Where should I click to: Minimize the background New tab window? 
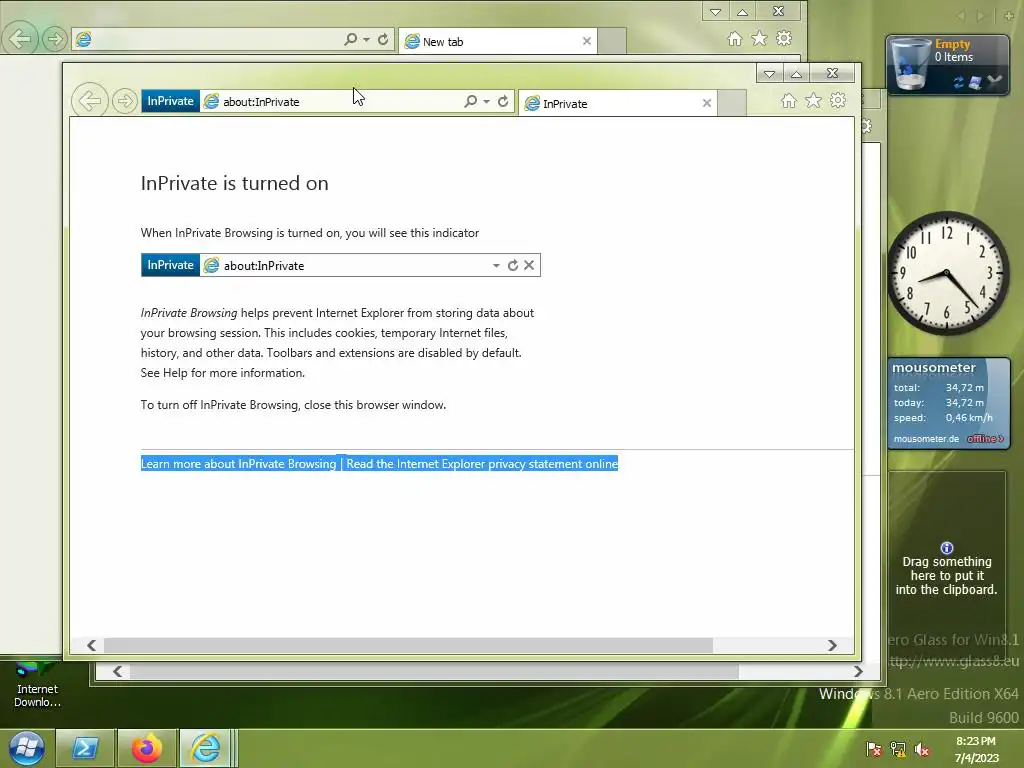tap(715, 11)
